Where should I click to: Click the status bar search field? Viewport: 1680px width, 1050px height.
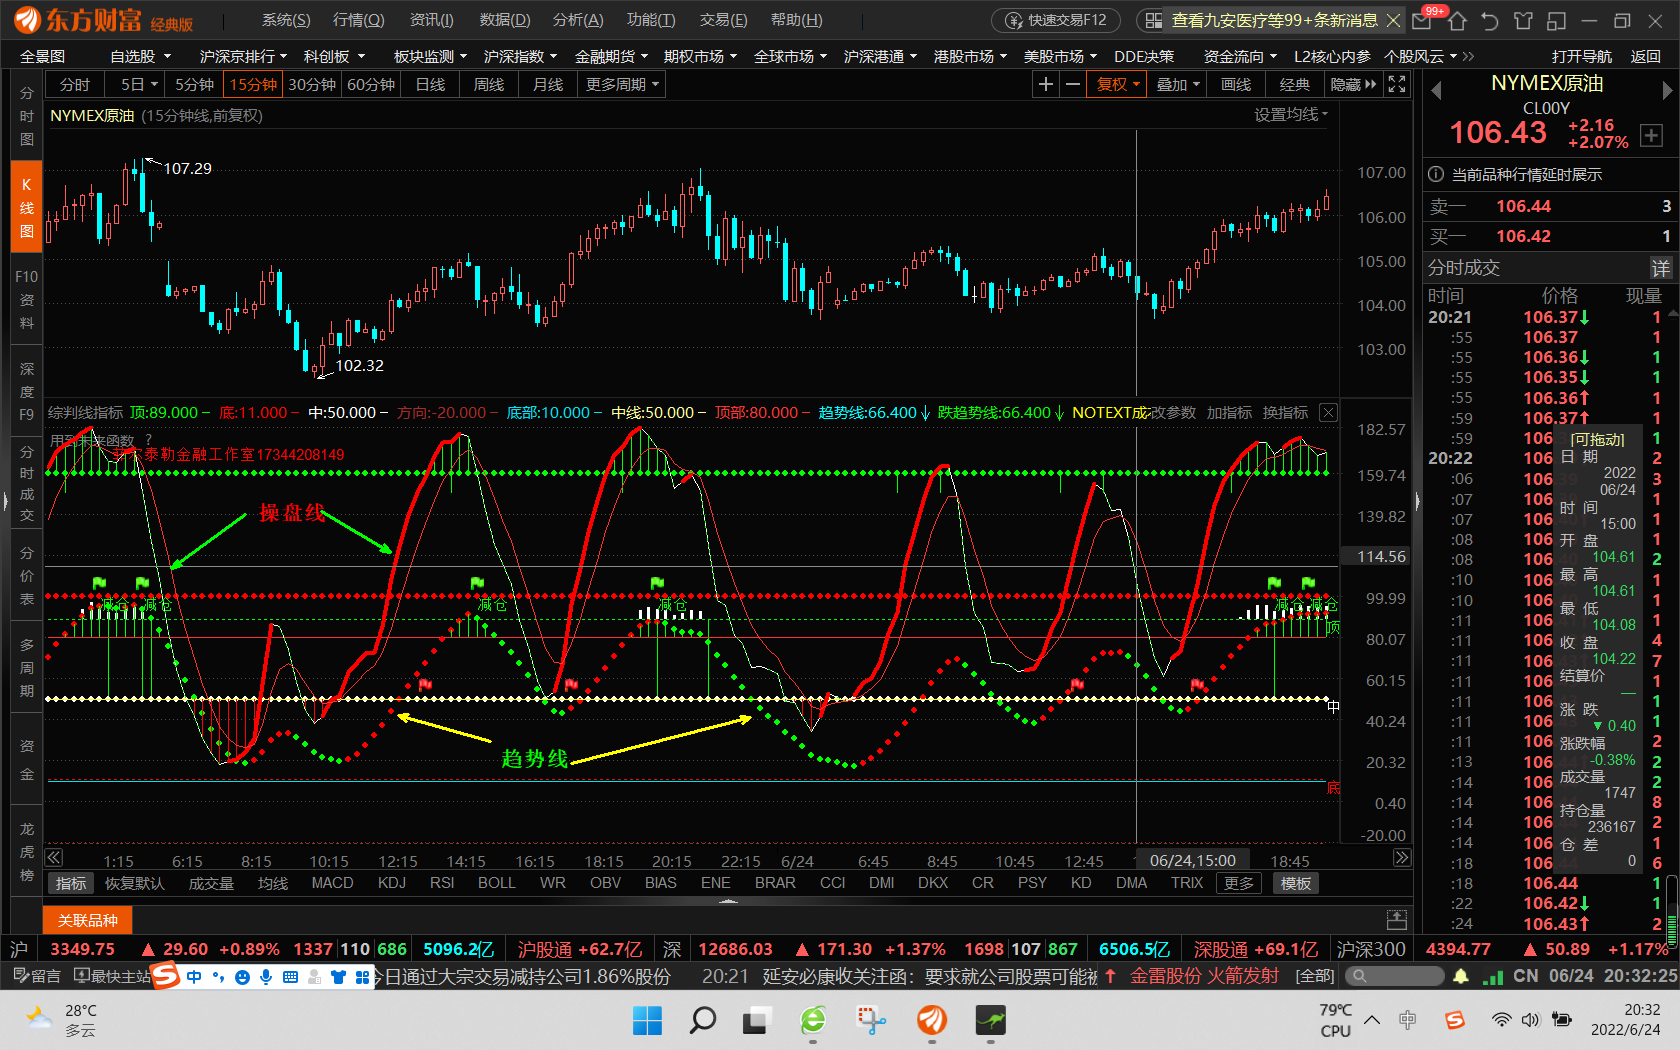(x=1393, y=976)
